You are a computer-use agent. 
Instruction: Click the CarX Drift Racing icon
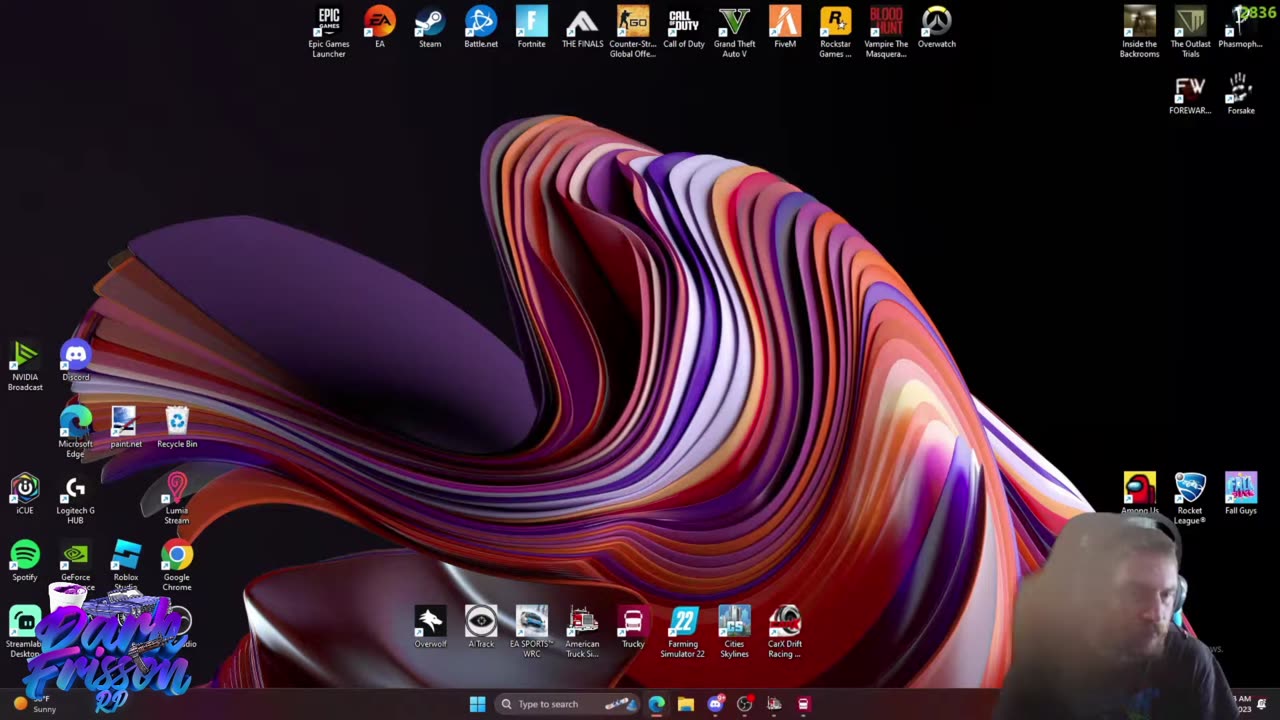pyautogui.click(x=785, y=631)
